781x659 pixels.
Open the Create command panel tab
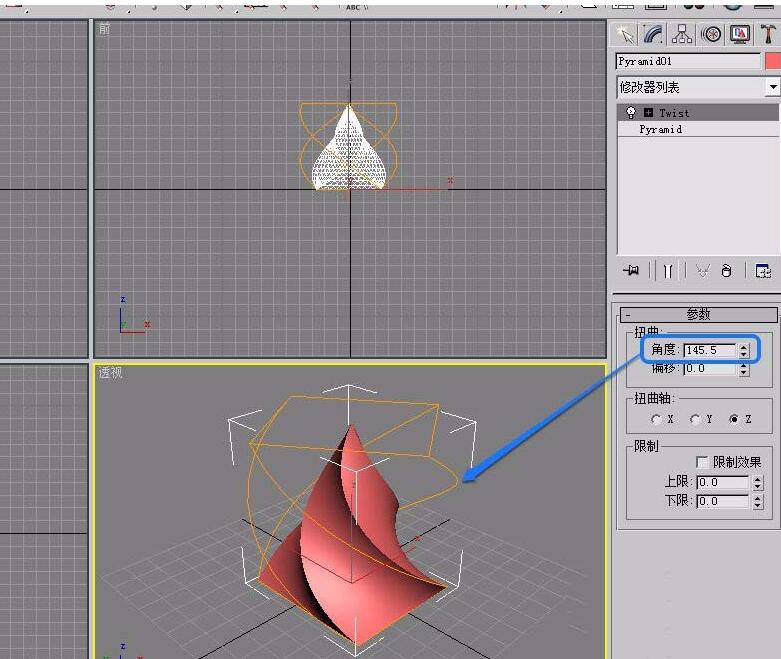(x=625, y=34)
